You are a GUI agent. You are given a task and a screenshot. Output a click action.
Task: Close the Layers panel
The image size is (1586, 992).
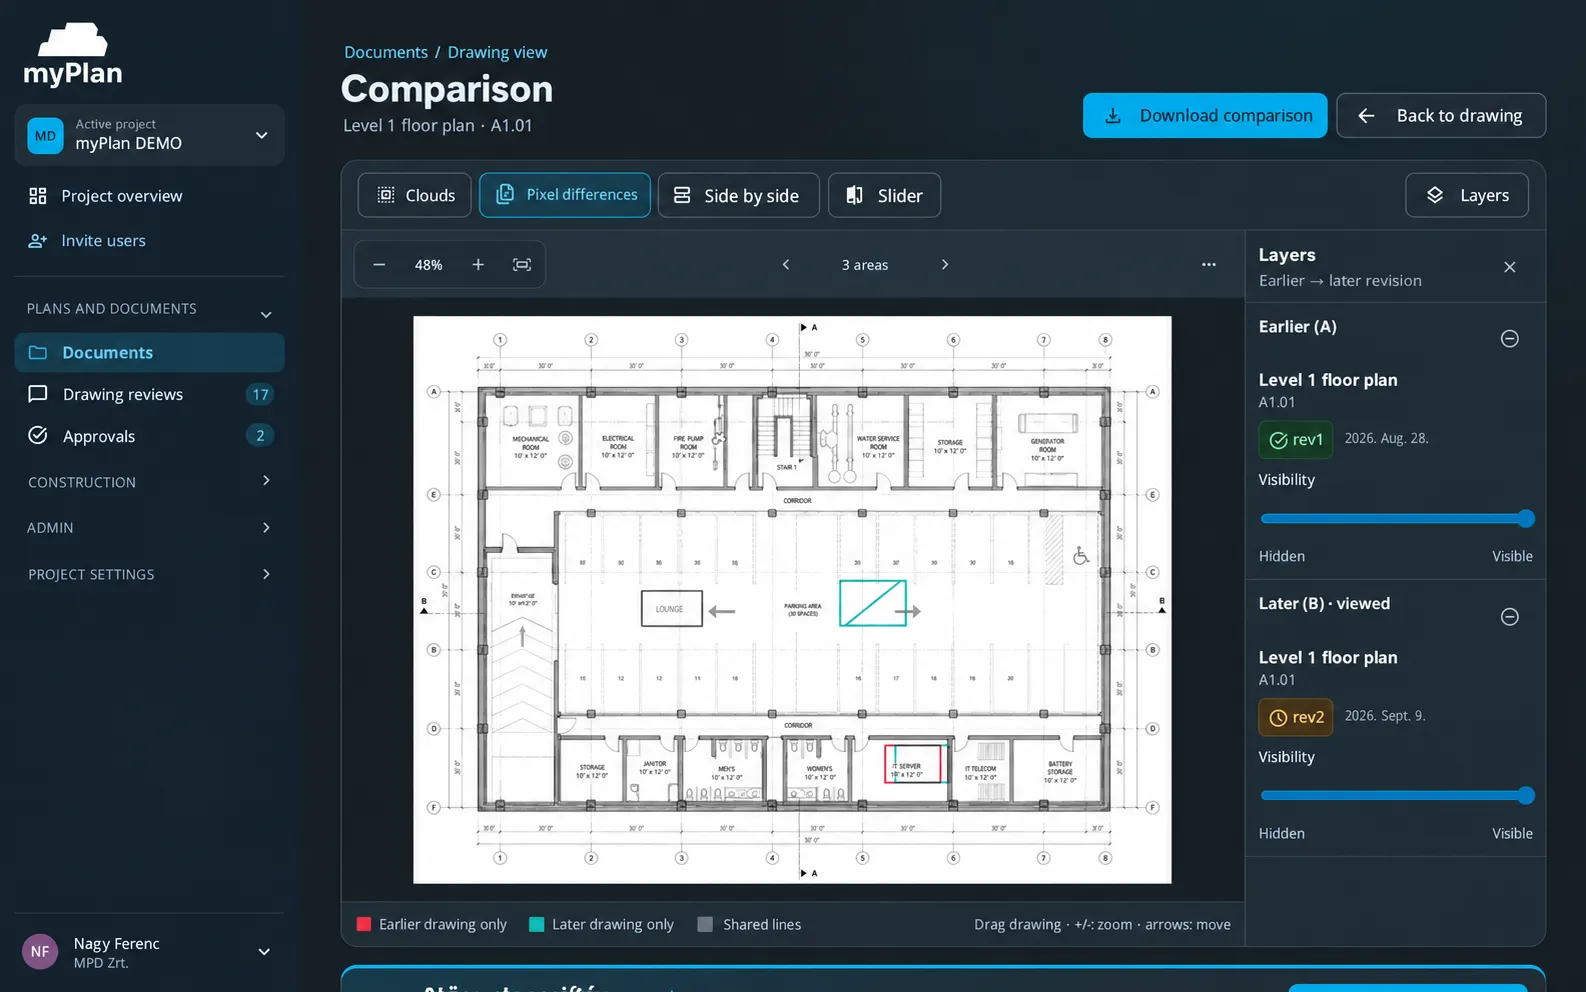(x=1510, y=267)
